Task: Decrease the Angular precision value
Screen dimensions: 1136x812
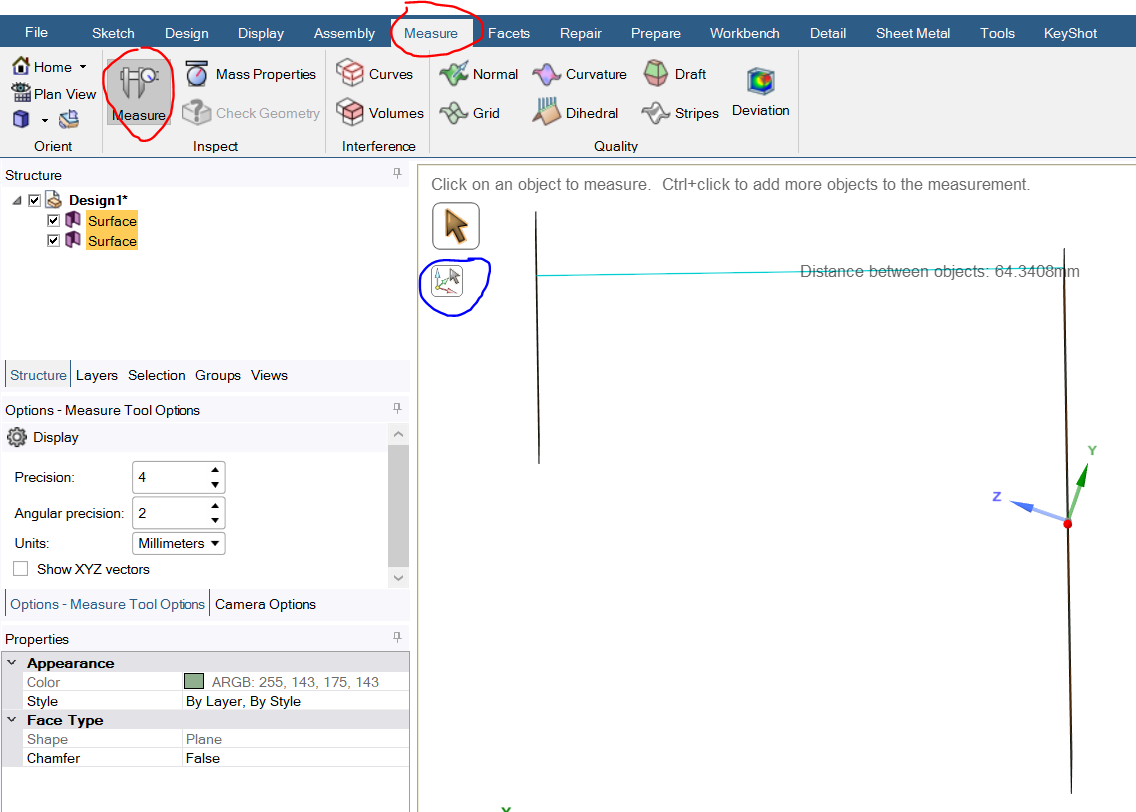Action: pos(215,520)
